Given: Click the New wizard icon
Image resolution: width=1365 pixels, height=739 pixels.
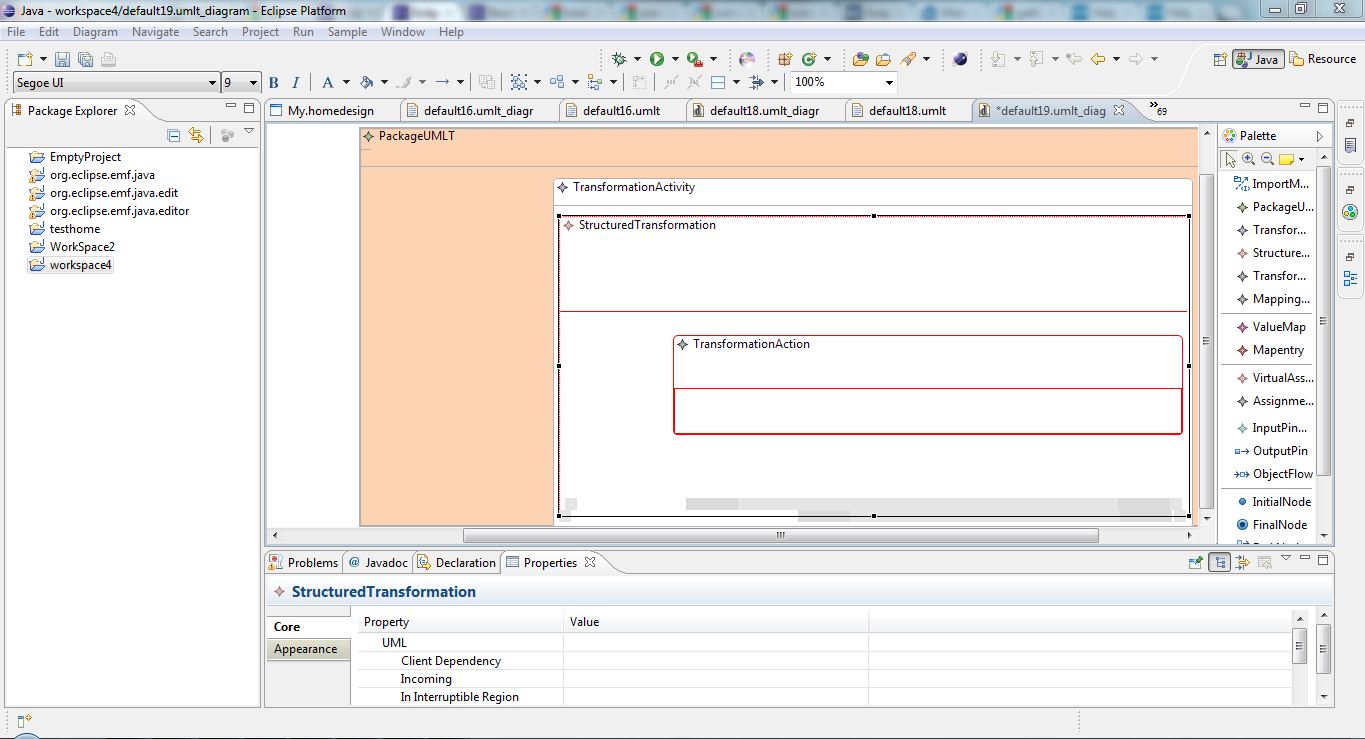Looking at the screenshot, I should point(24,60).
